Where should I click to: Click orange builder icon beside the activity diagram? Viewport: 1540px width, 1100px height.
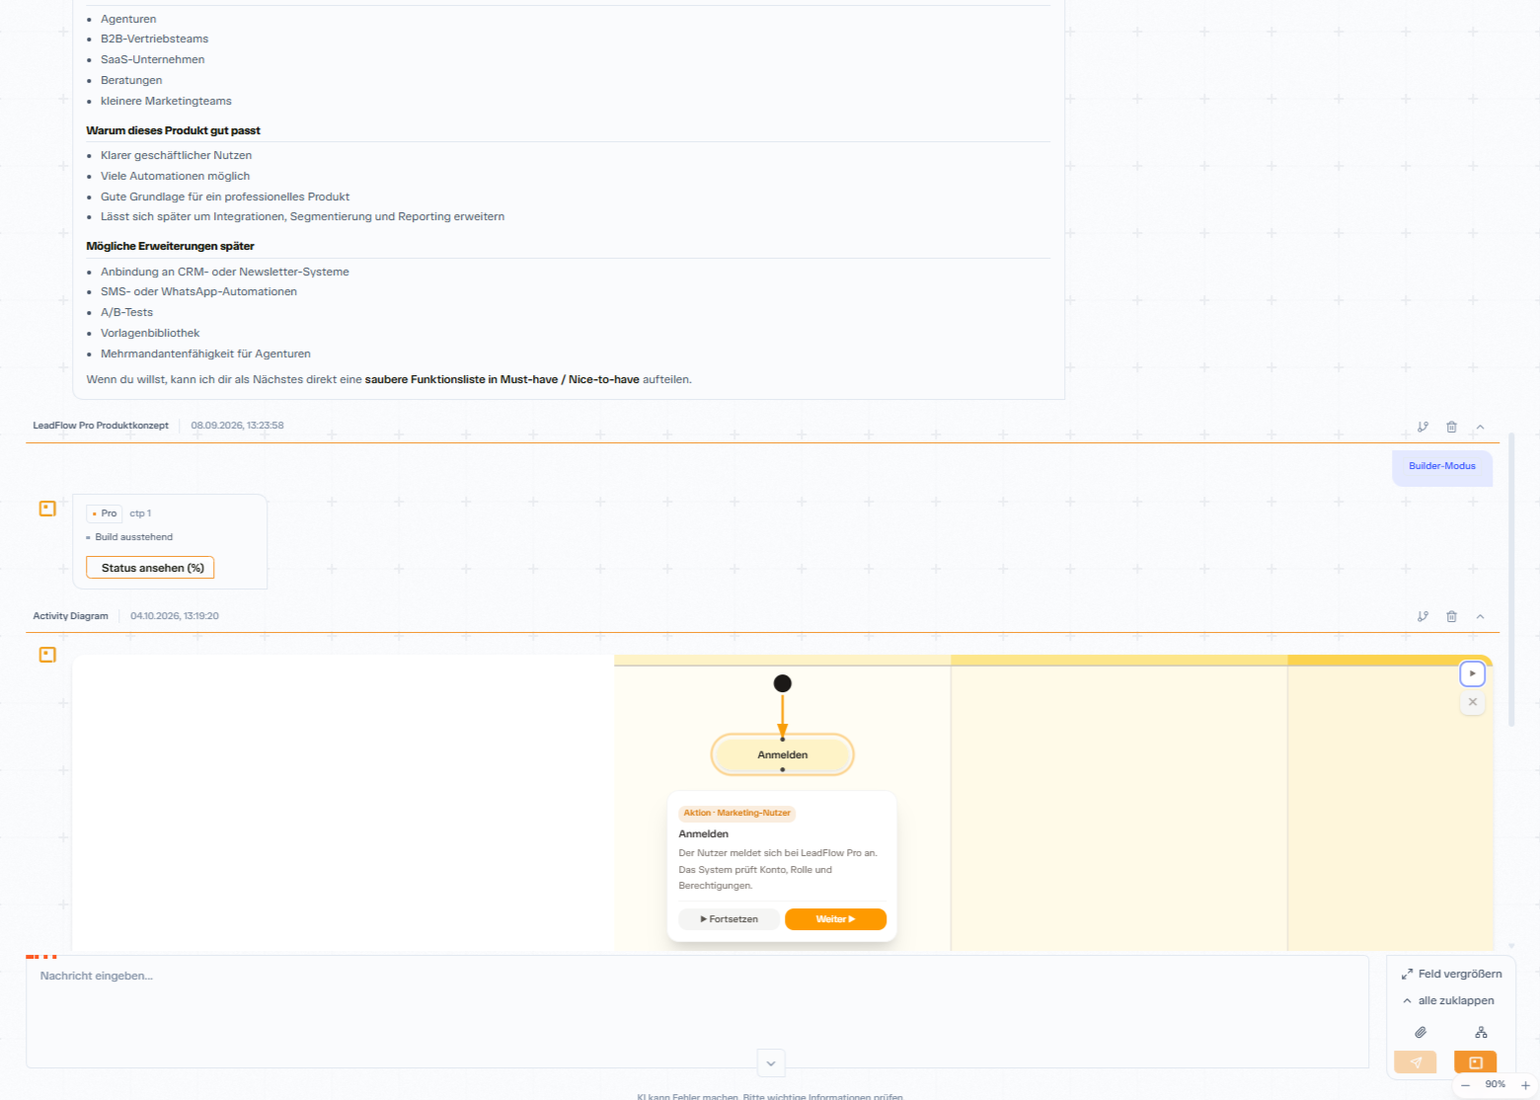47,654
